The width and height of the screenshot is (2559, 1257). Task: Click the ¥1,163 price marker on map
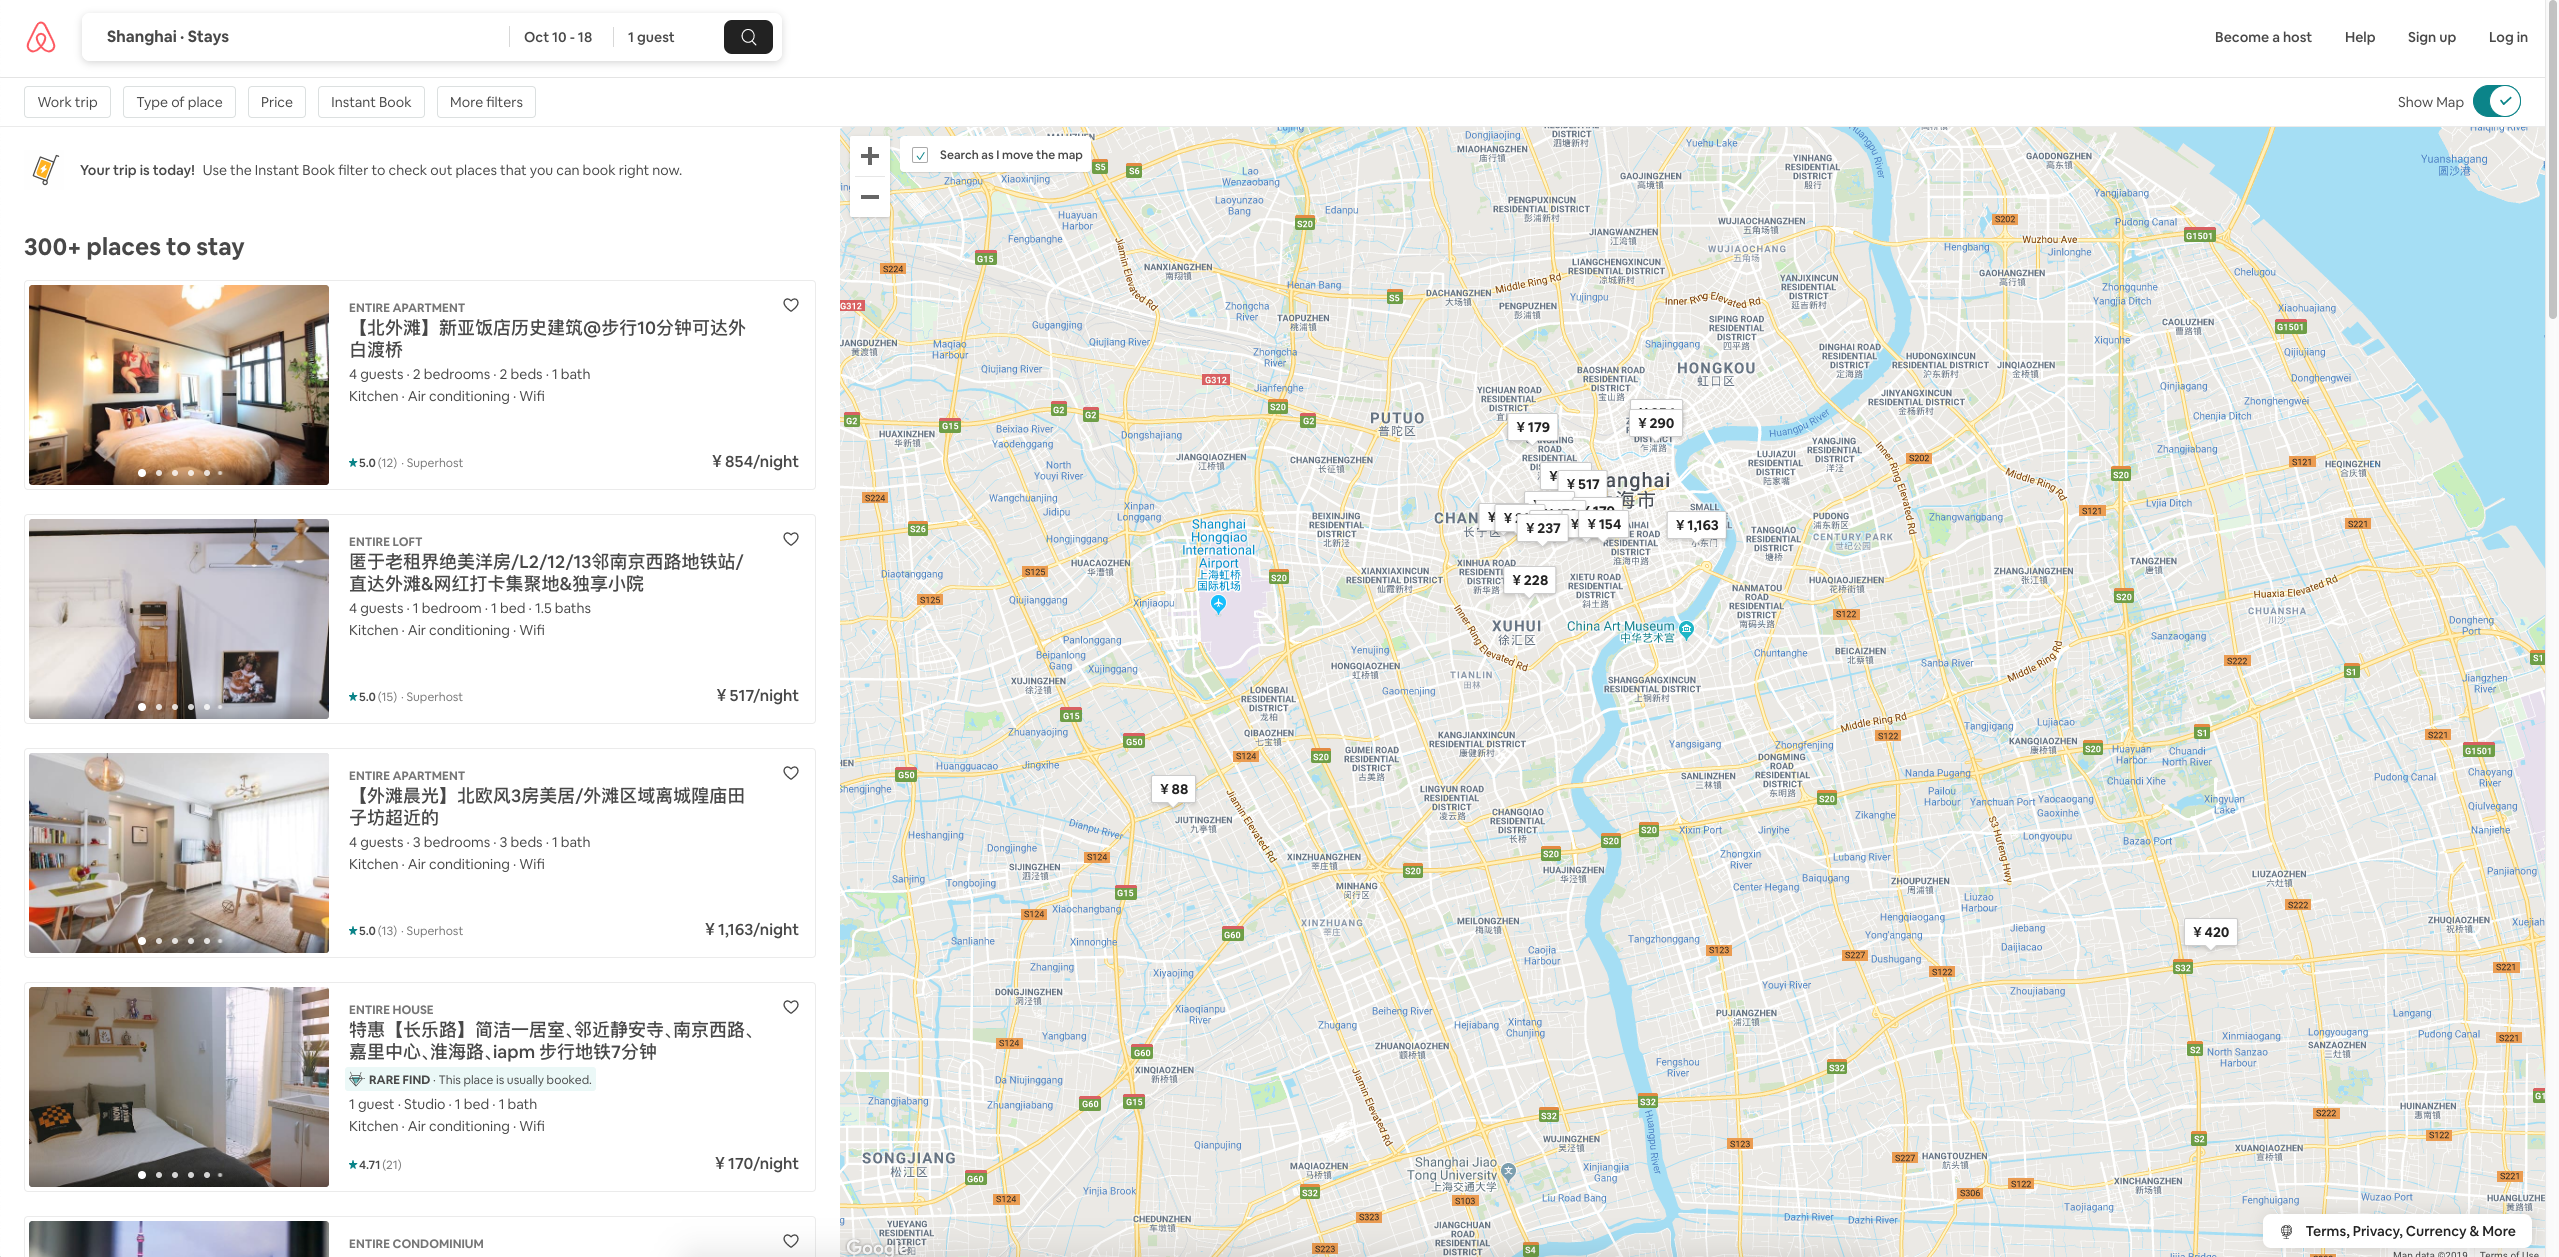click(x=1697, y=525)
